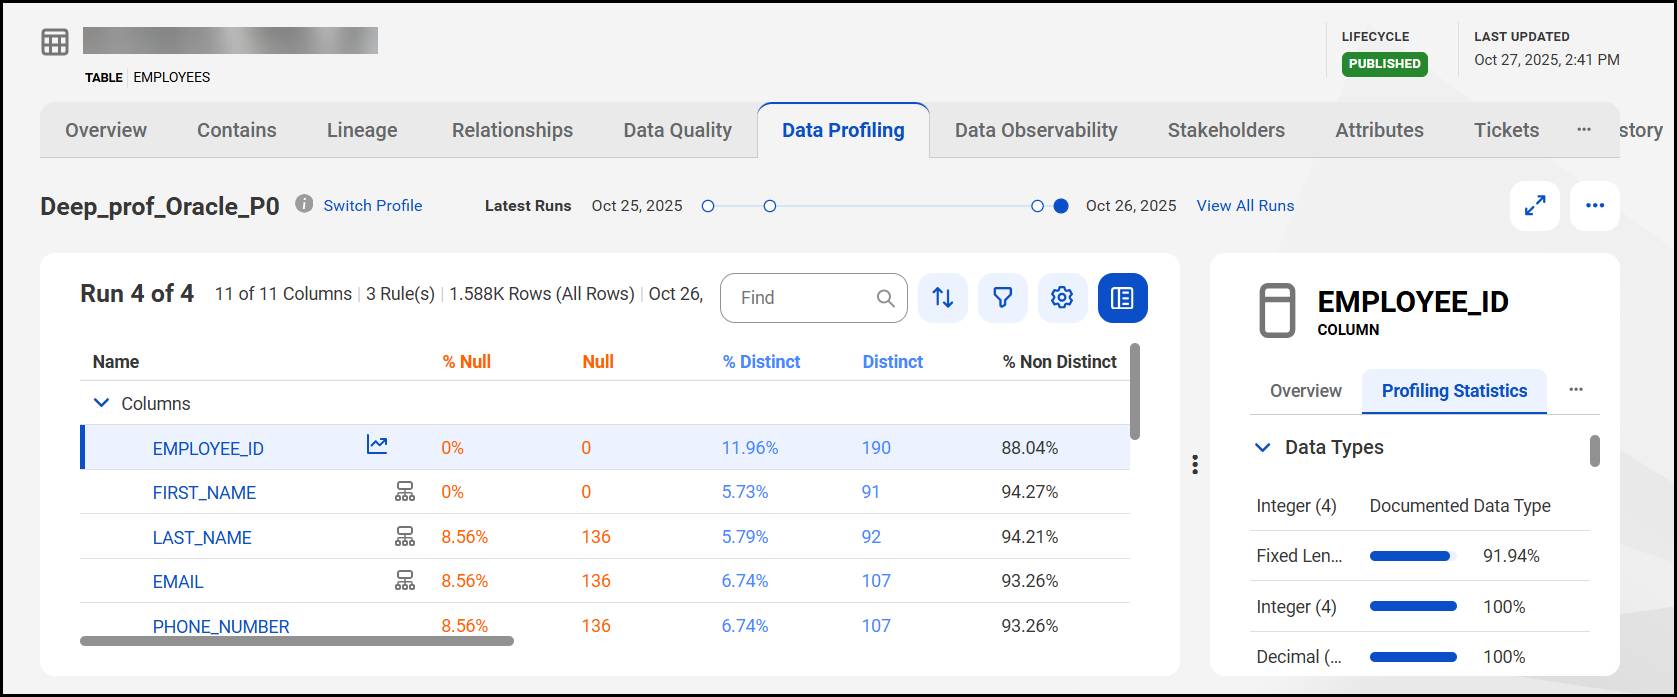The height and width of the screenshot is (697, 1677).
Task: Sort by the Distinct column header
Action: point(893,362)
